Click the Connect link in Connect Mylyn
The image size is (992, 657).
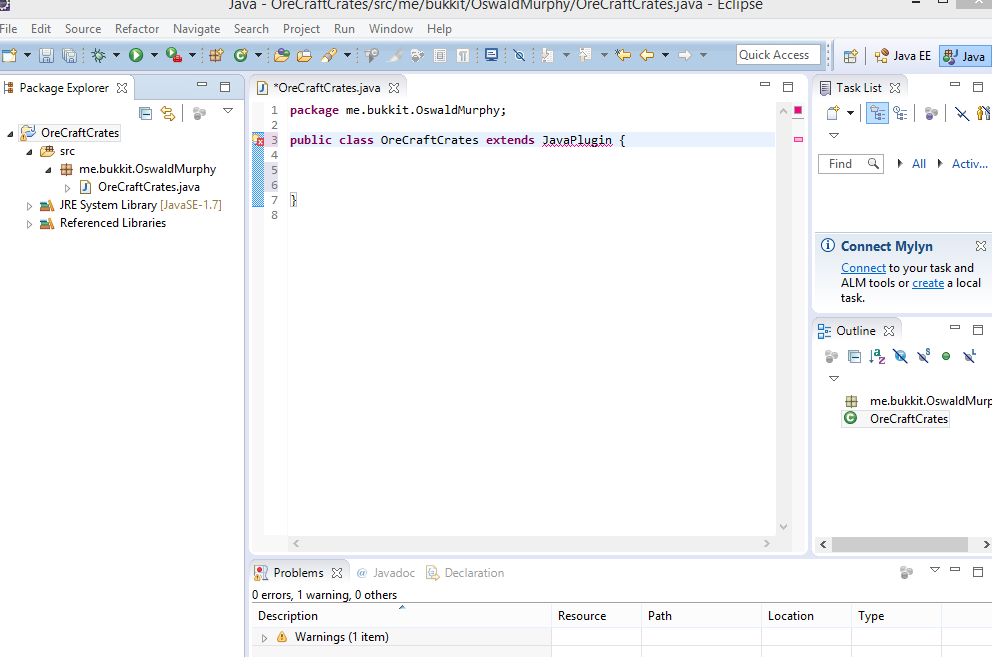863,268
